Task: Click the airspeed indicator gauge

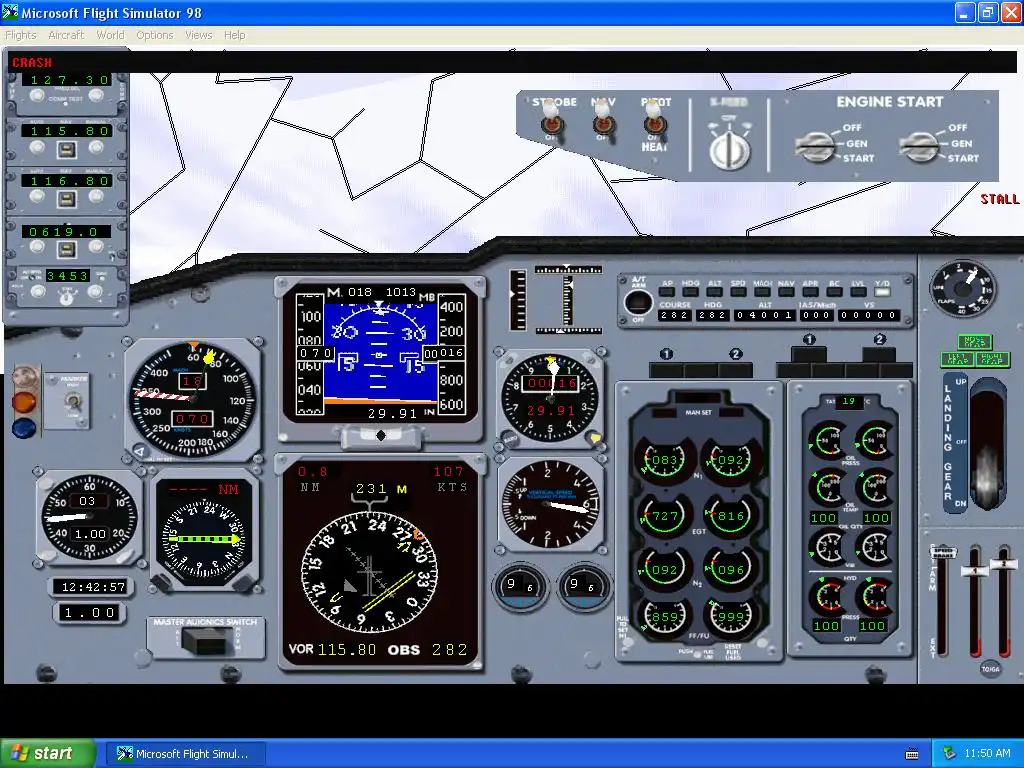Action: [x=193, y=399]
